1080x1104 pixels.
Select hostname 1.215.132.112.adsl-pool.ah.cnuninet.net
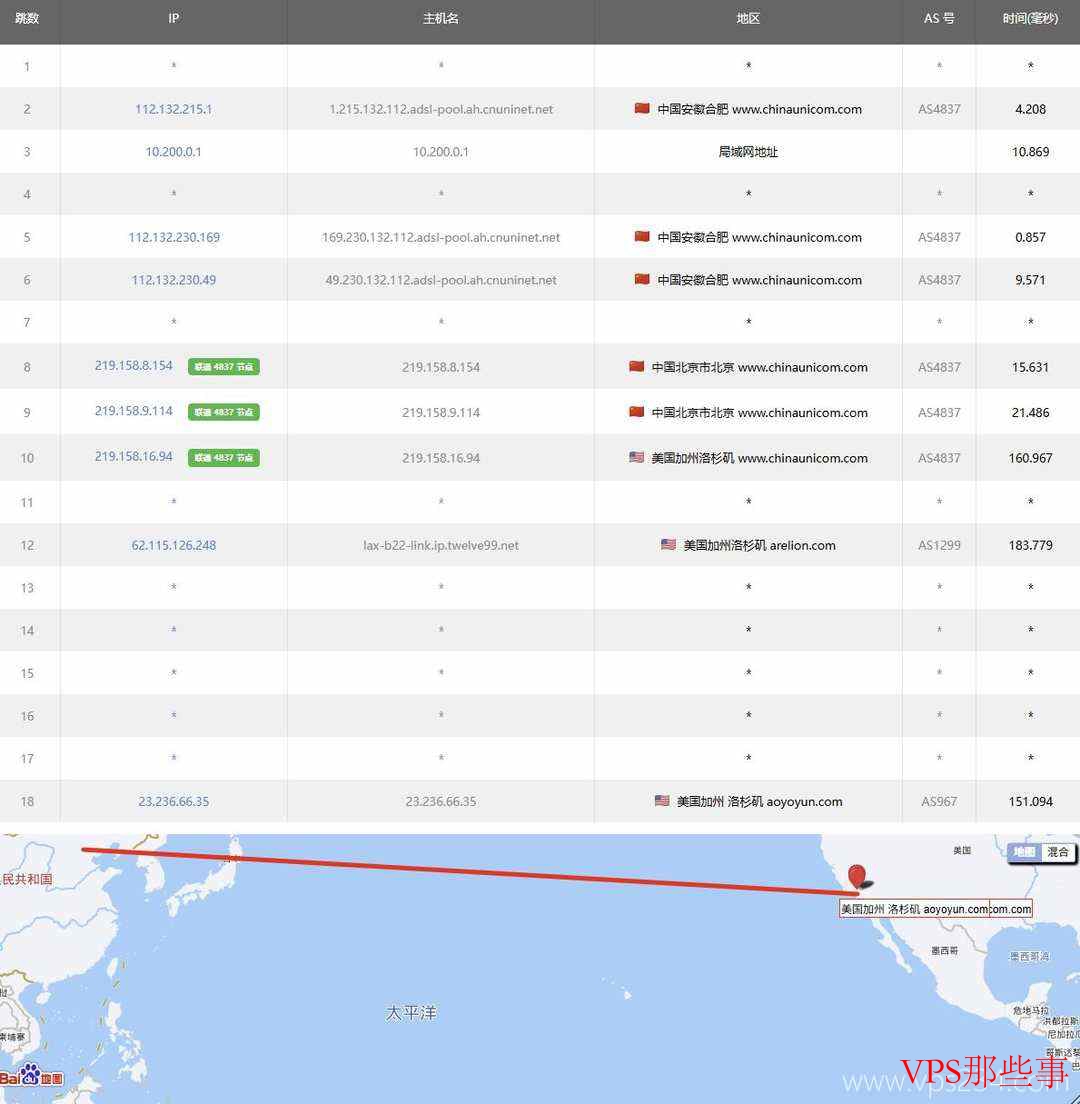(x=441, y=109)
